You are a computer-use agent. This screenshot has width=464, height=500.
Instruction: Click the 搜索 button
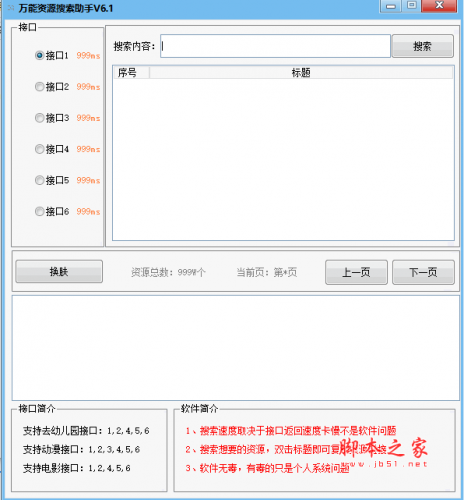click(423, 46)
